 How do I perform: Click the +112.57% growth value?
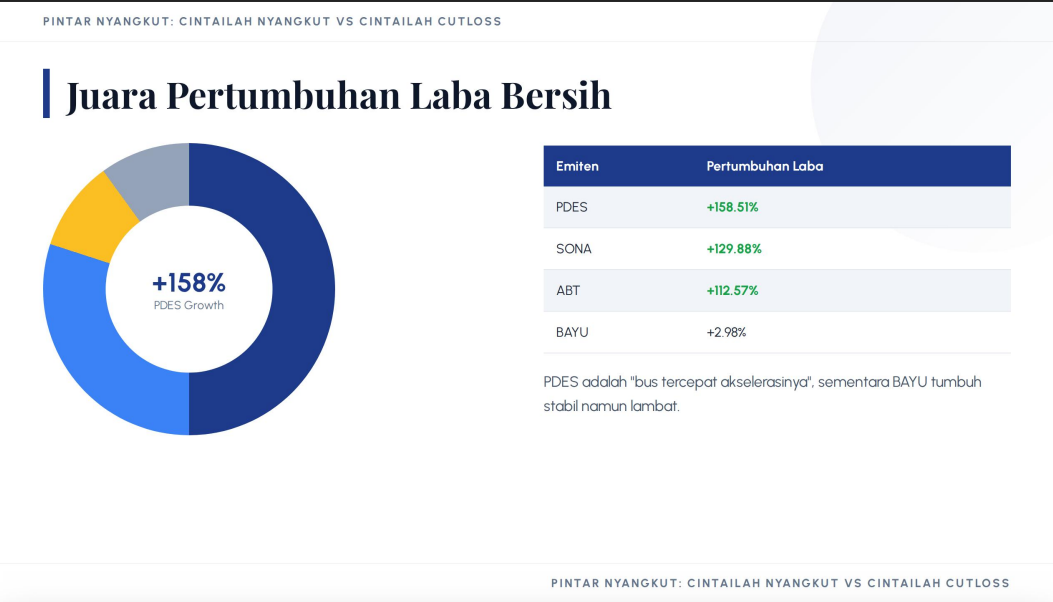732,291
